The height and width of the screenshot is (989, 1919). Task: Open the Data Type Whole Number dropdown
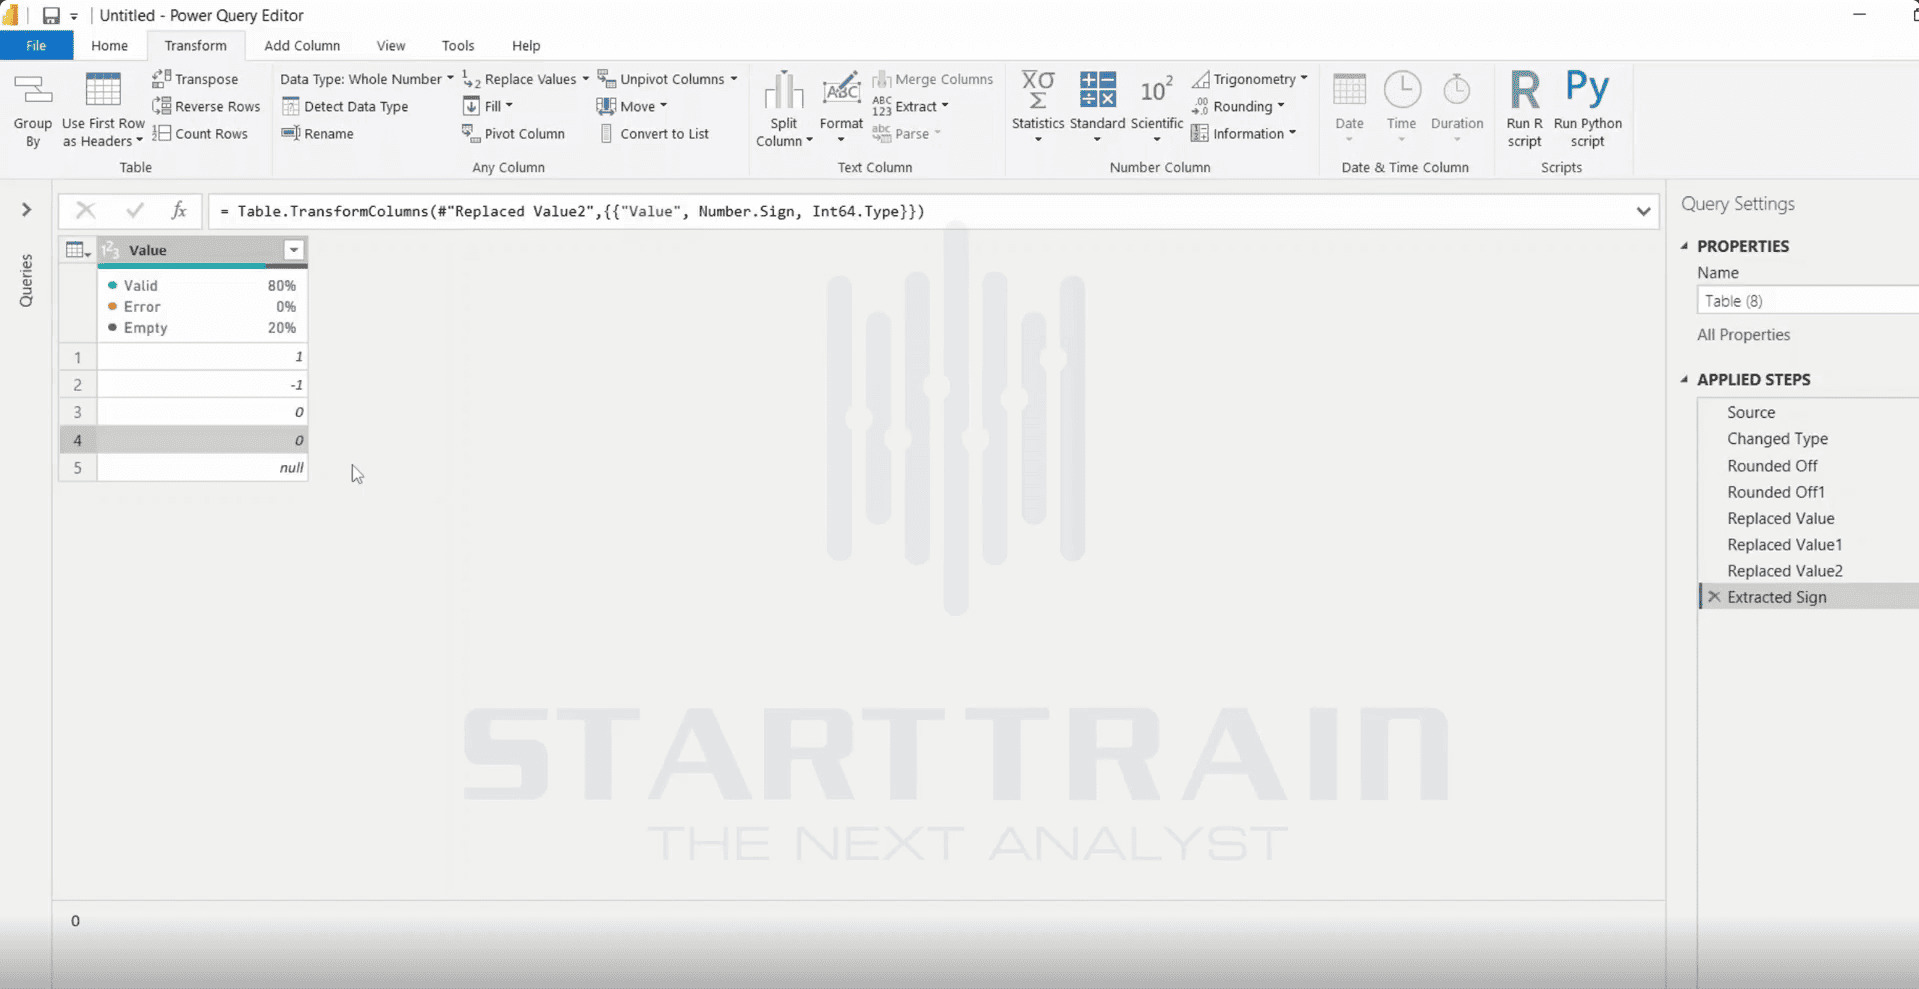[x=367, y=79]
